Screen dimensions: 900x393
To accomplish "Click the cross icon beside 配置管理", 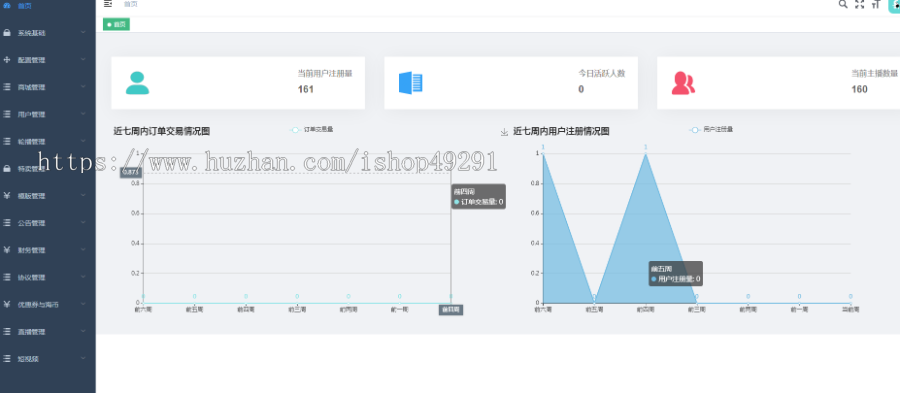I will [7, 60].
